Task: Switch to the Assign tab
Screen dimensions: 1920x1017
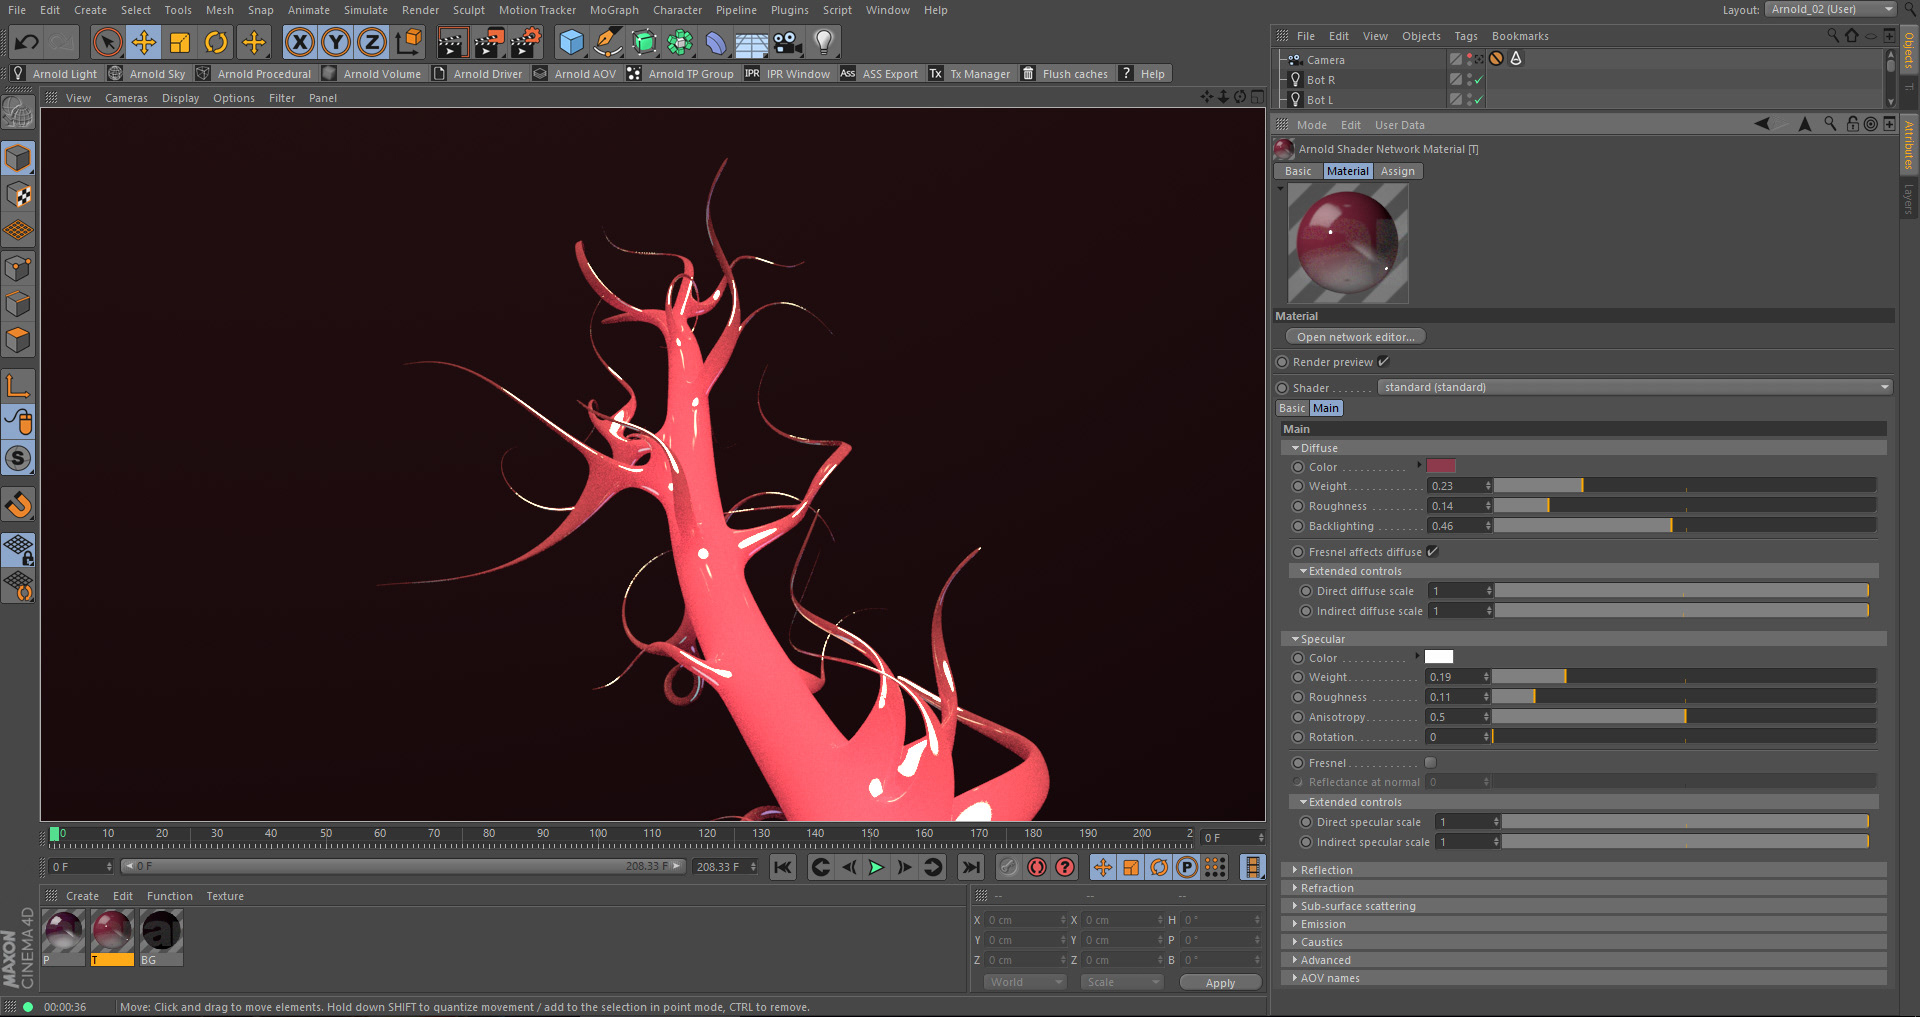Action: coord(1397,171)
